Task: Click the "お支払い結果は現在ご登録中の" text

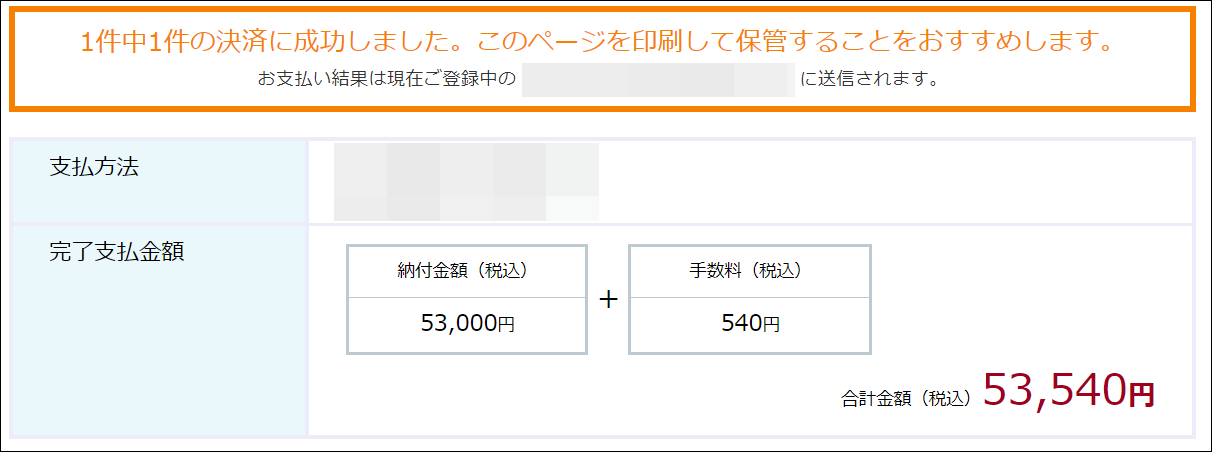Action: tap(386, 79)
